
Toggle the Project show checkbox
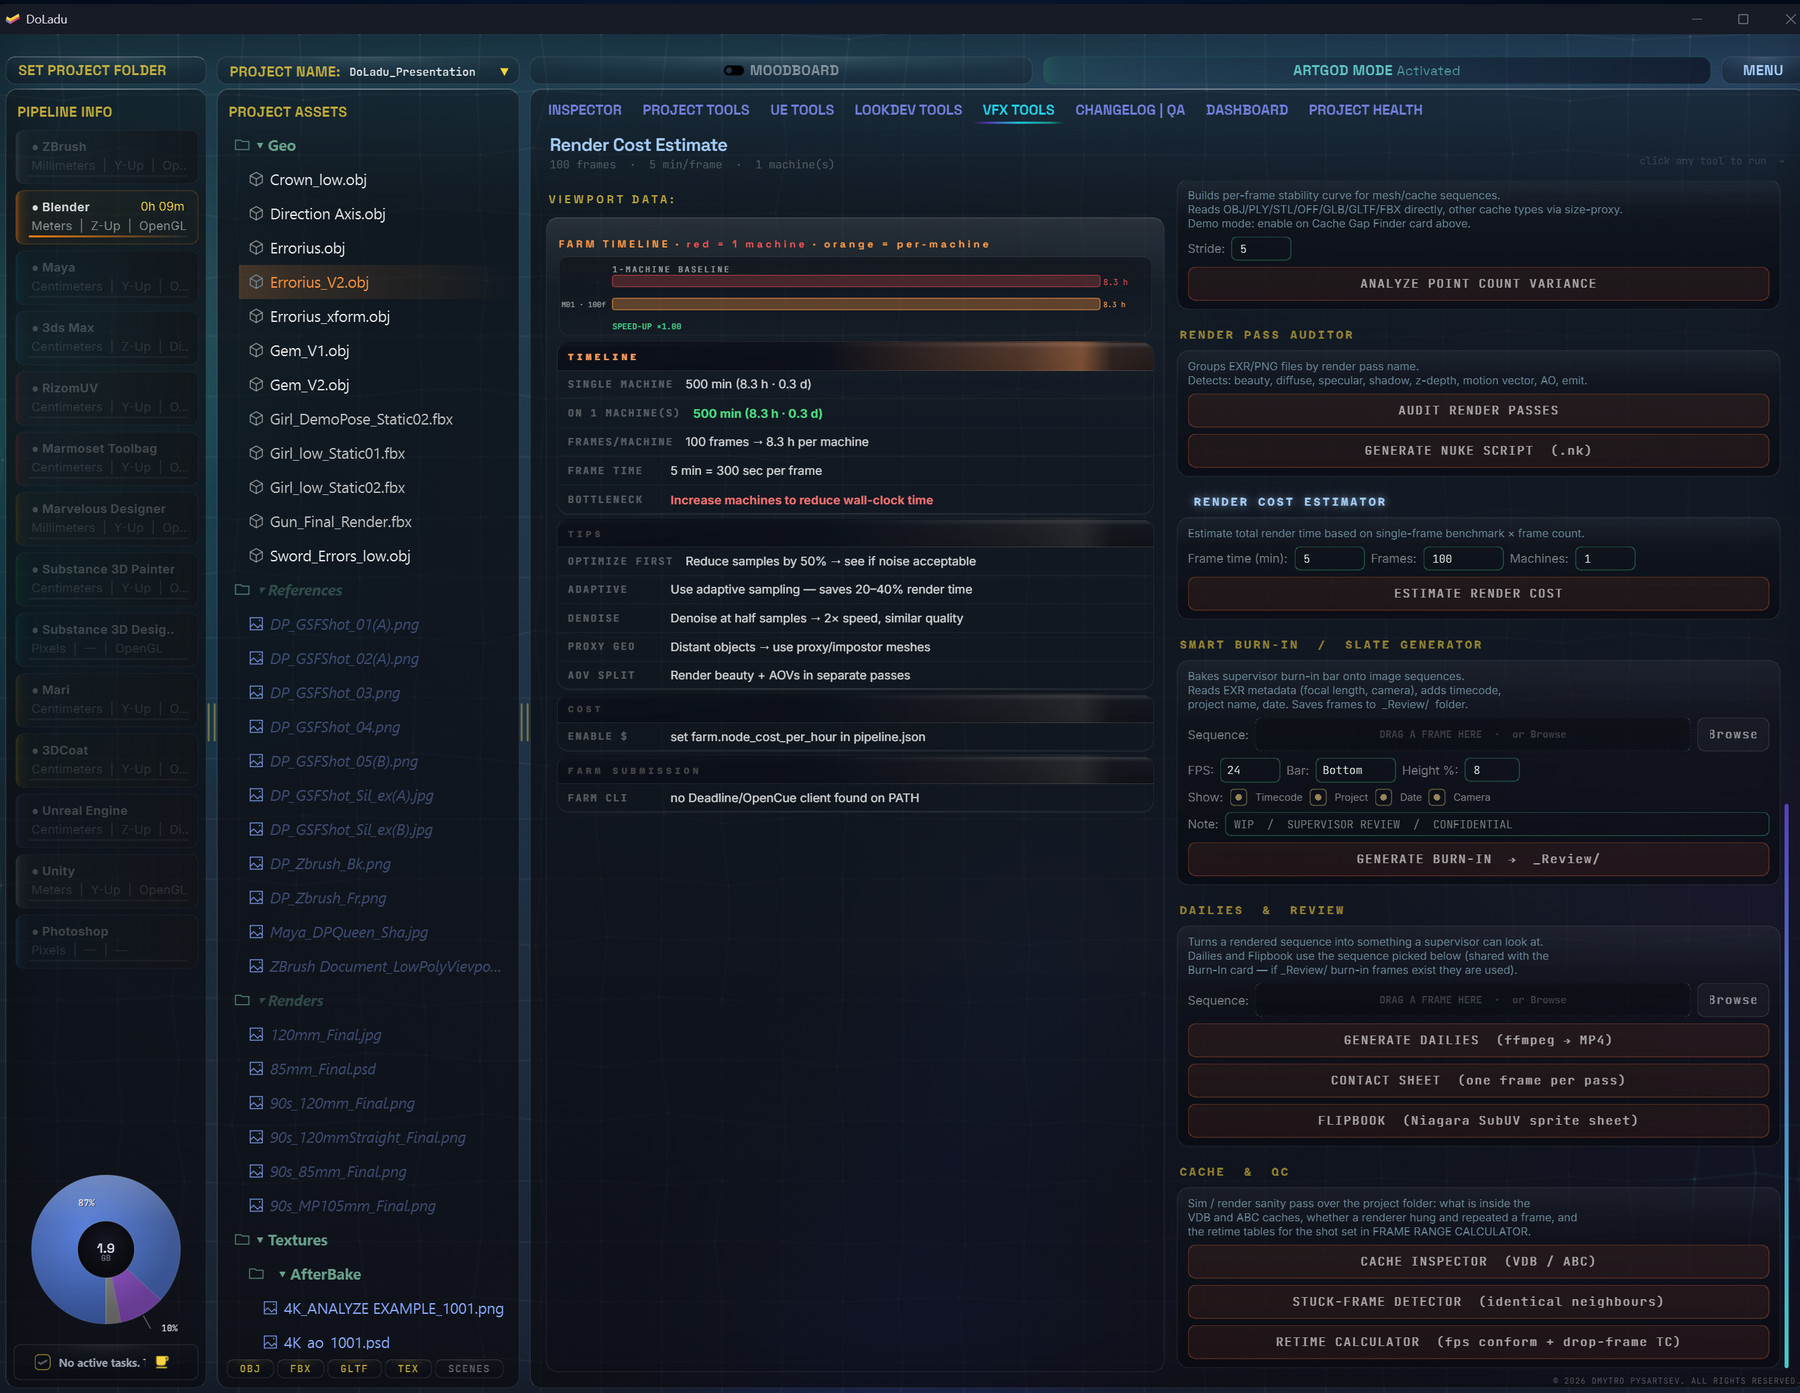point(1318,797)
